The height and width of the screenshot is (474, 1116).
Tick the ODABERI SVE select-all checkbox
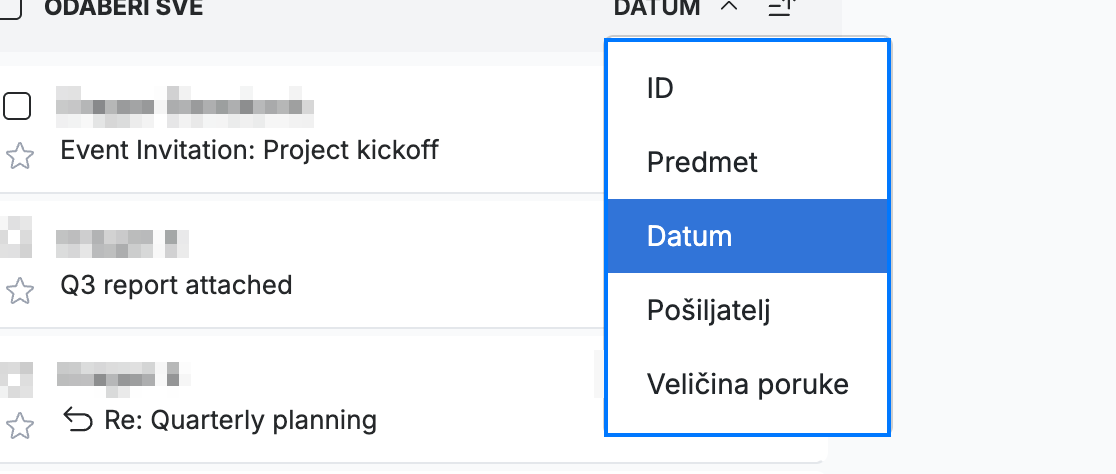tap(10, 8)
